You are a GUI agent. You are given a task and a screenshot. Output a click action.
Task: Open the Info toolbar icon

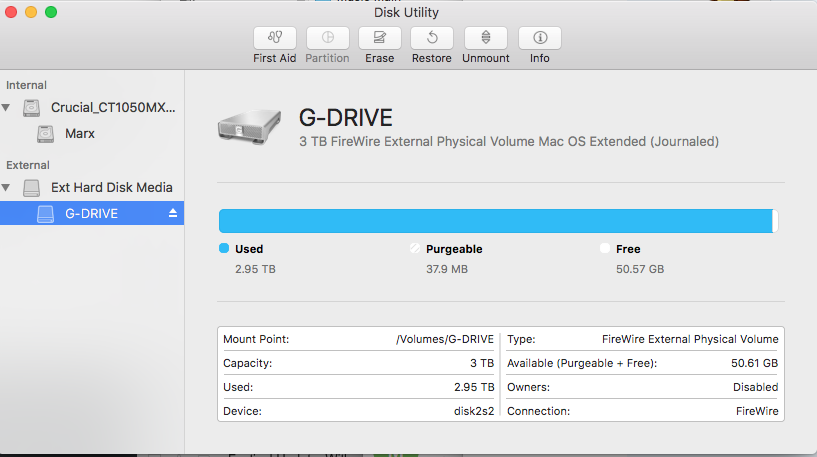click(x=540, y=38)
